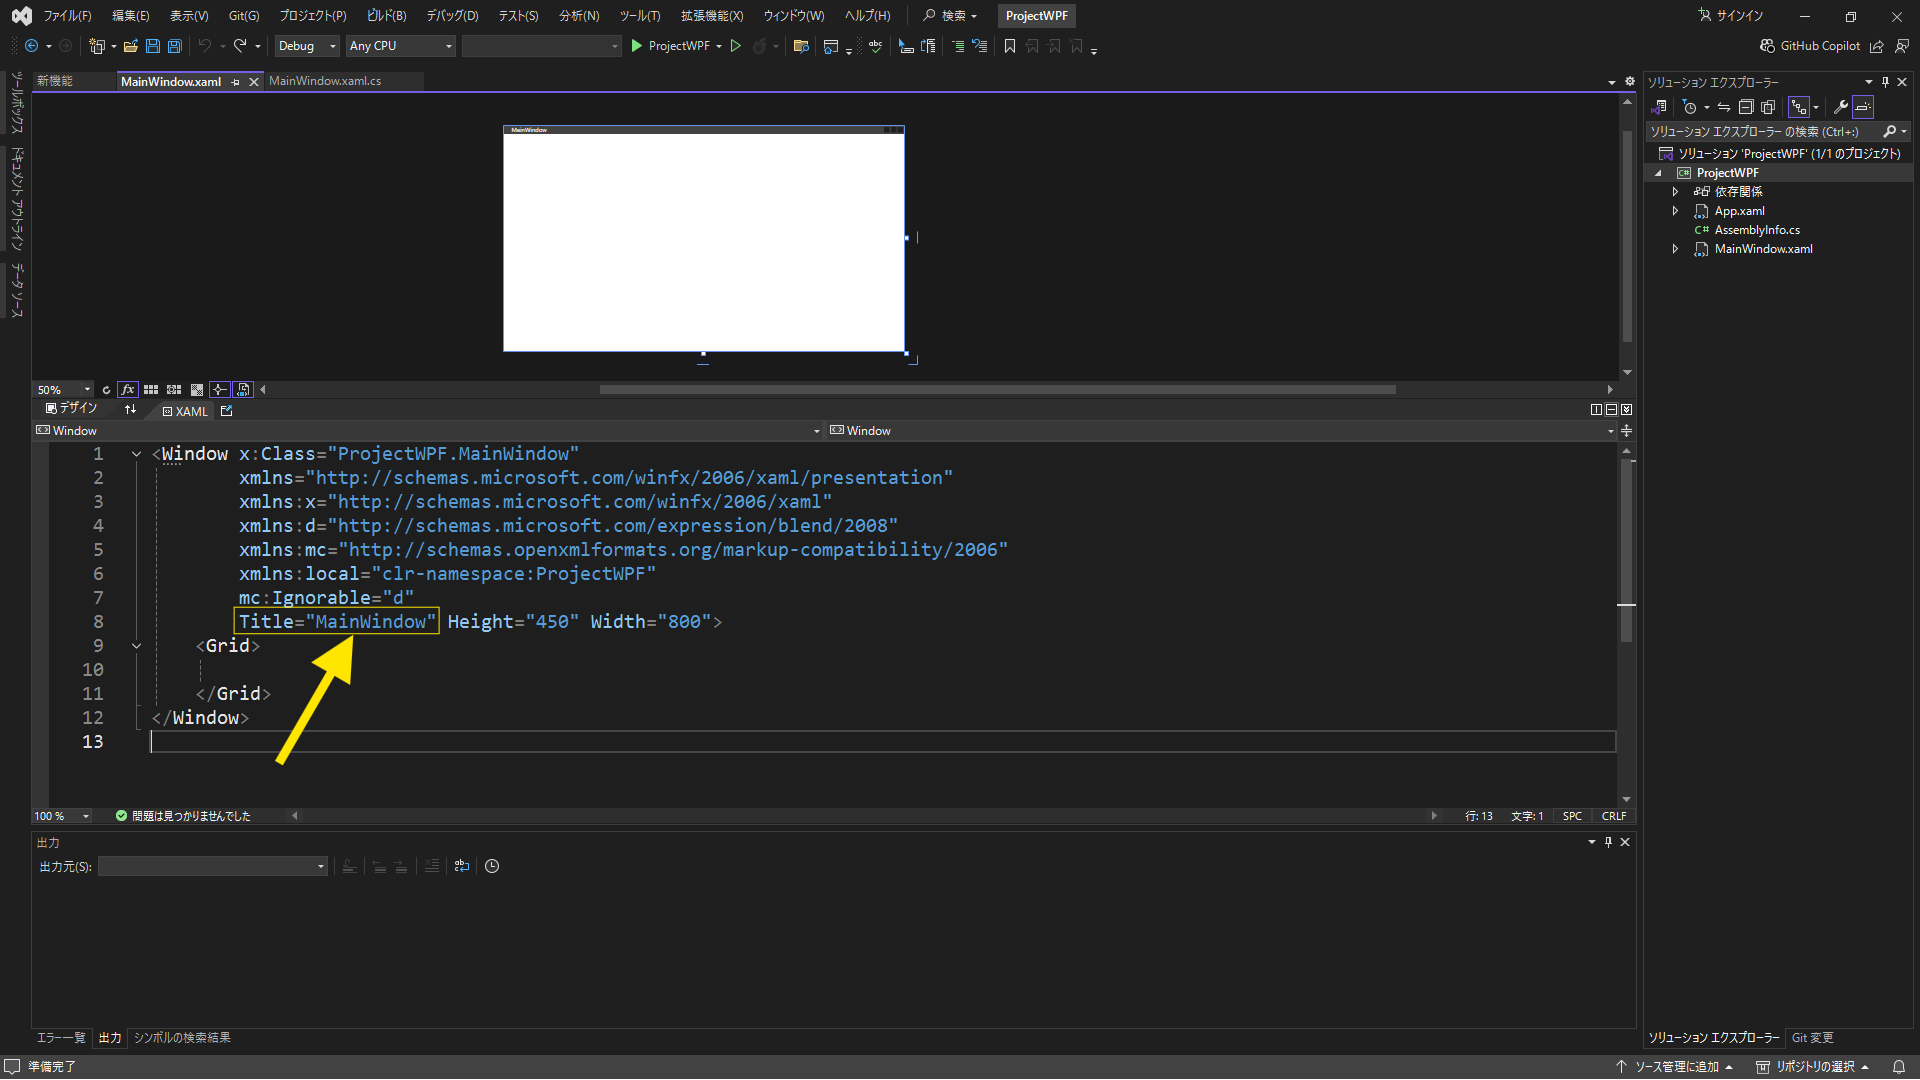Expand the App.xaml tree node
The height and width of the screenshot is (1080, 1920).
coord(1675,211)
